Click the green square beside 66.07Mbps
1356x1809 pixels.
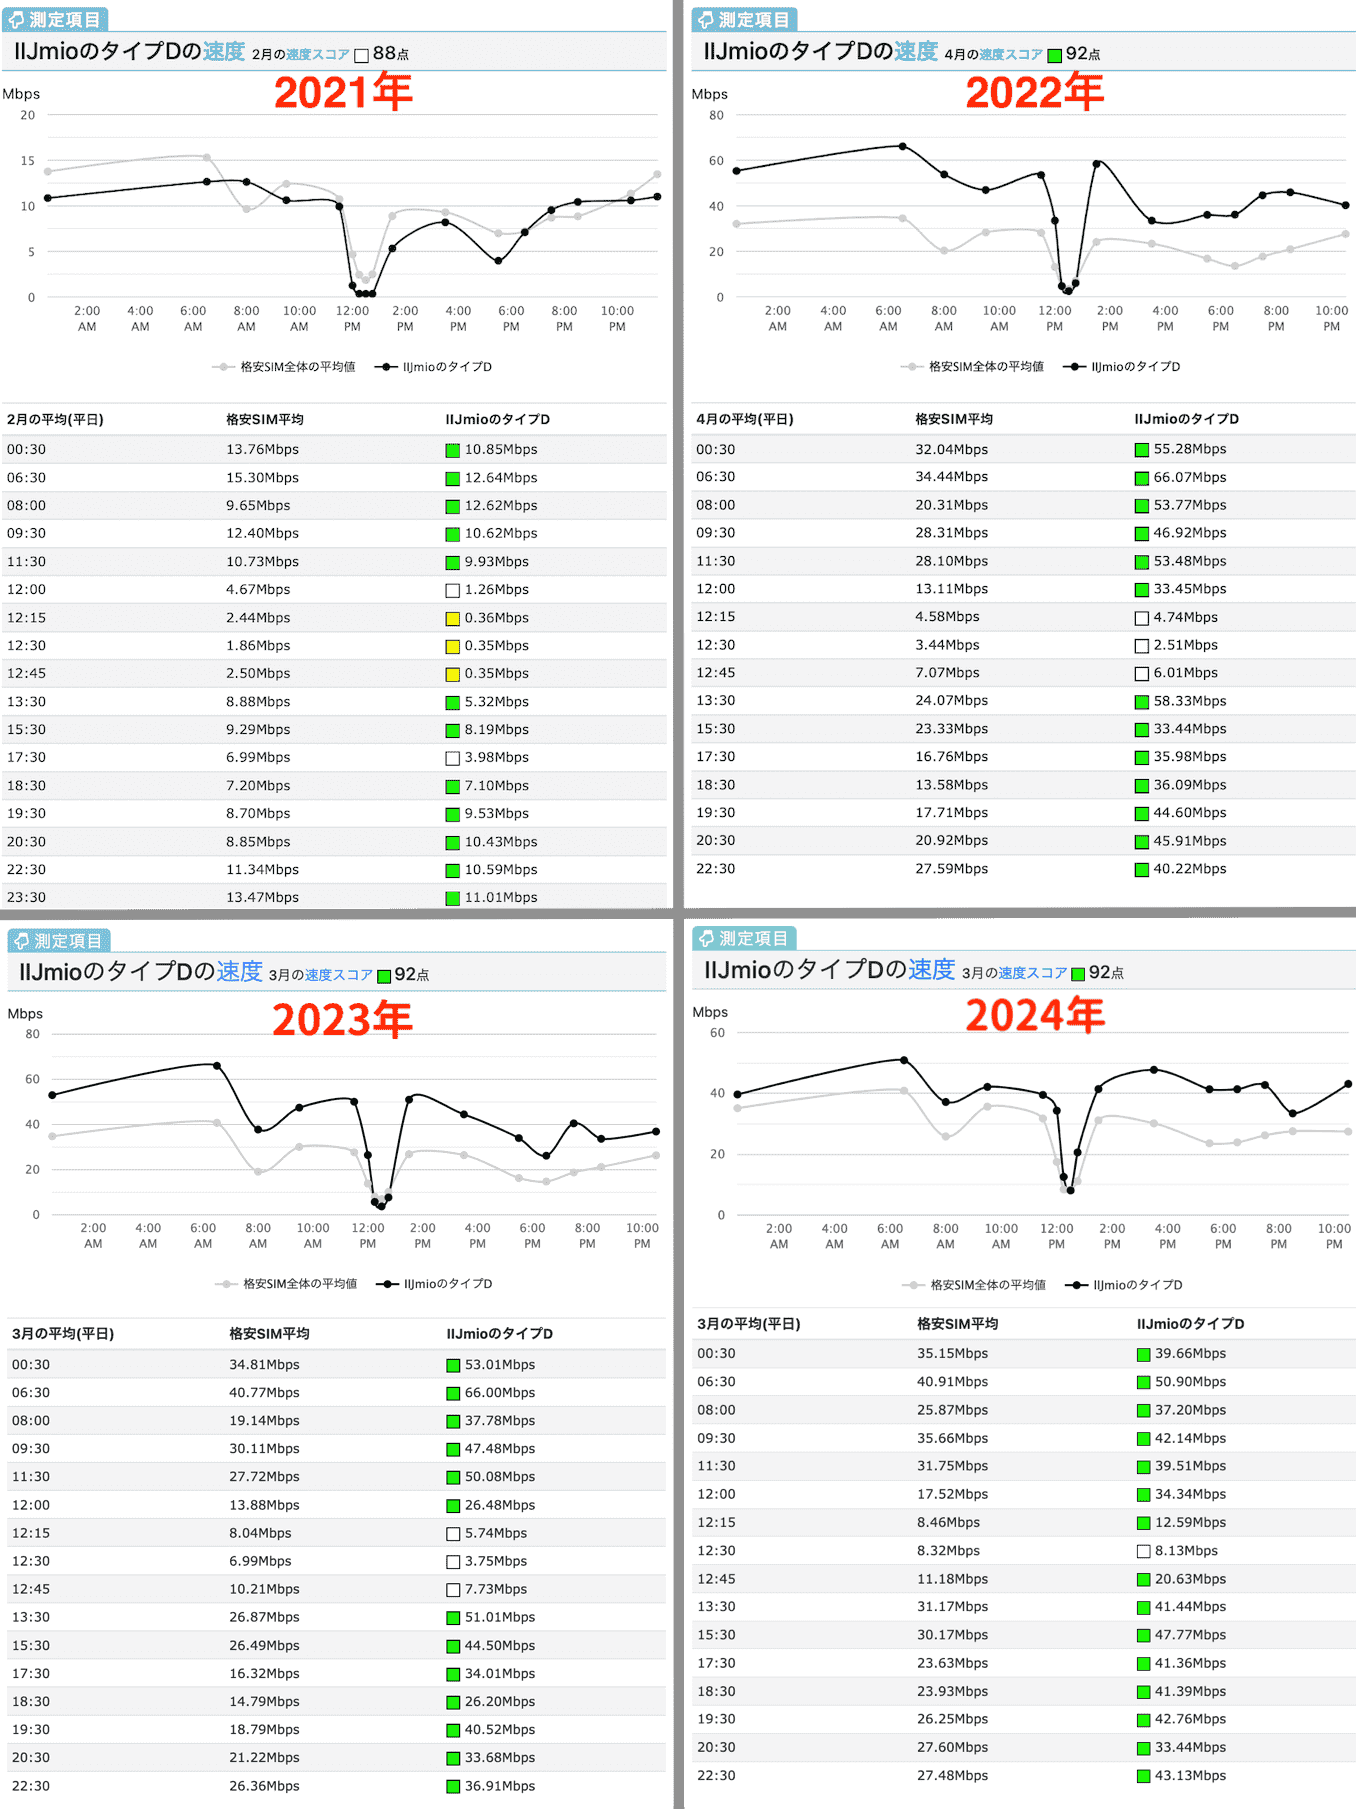[x=1142, y=478]
